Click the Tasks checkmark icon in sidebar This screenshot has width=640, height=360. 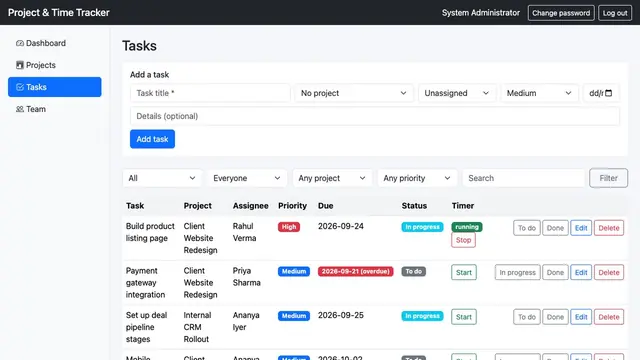[x=20, y=87]
